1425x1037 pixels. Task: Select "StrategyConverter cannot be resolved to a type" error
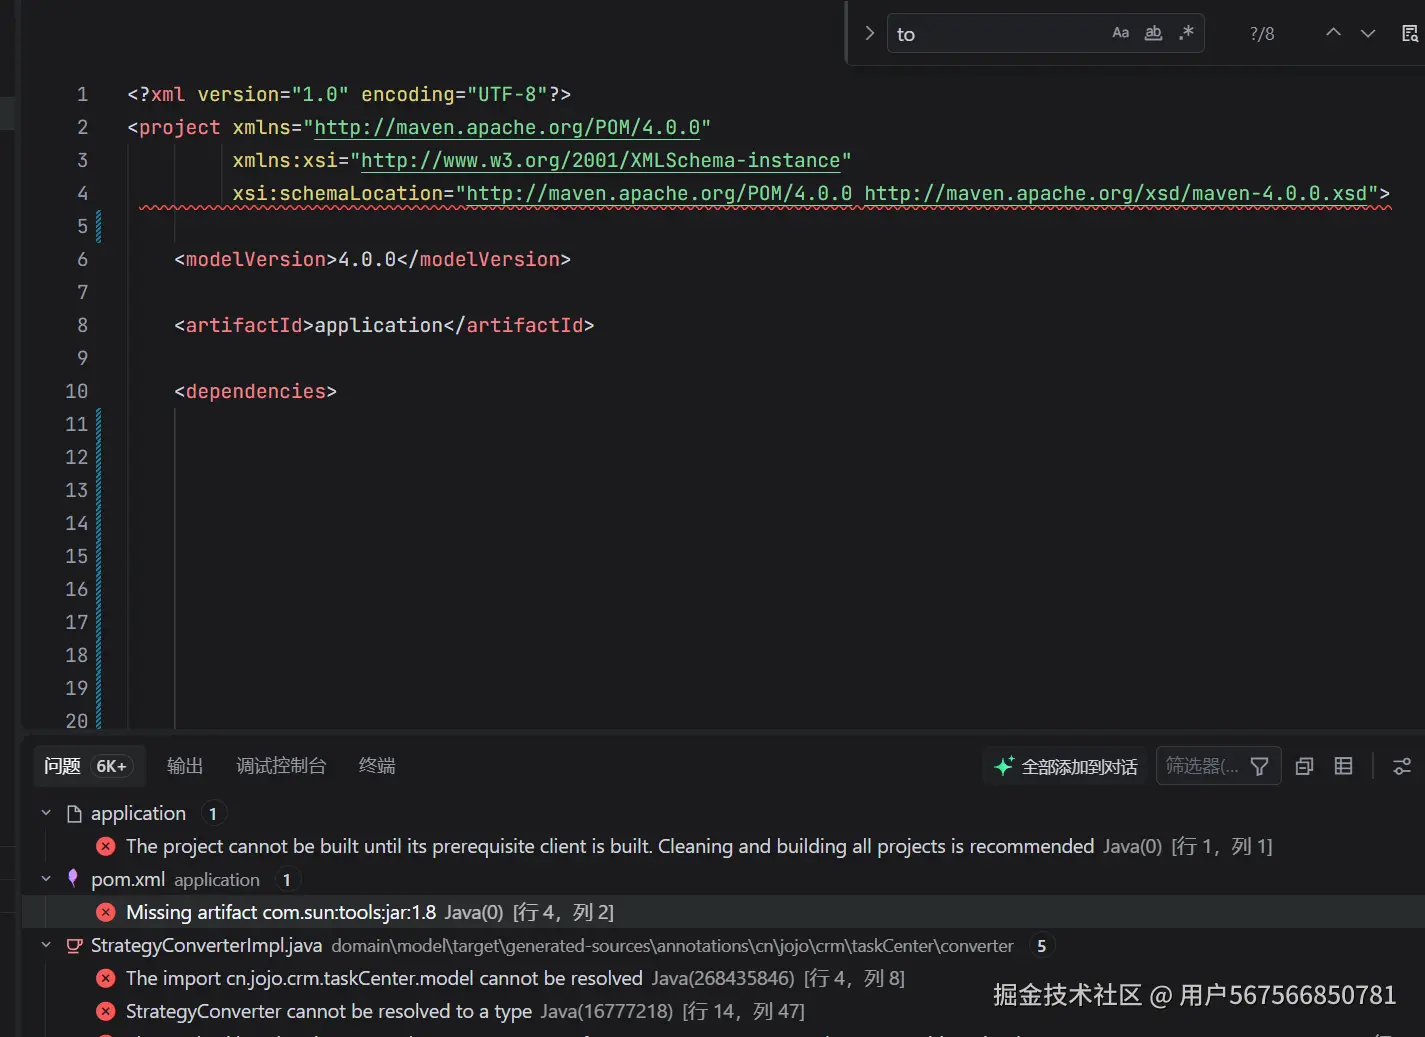coord(723,1011)
